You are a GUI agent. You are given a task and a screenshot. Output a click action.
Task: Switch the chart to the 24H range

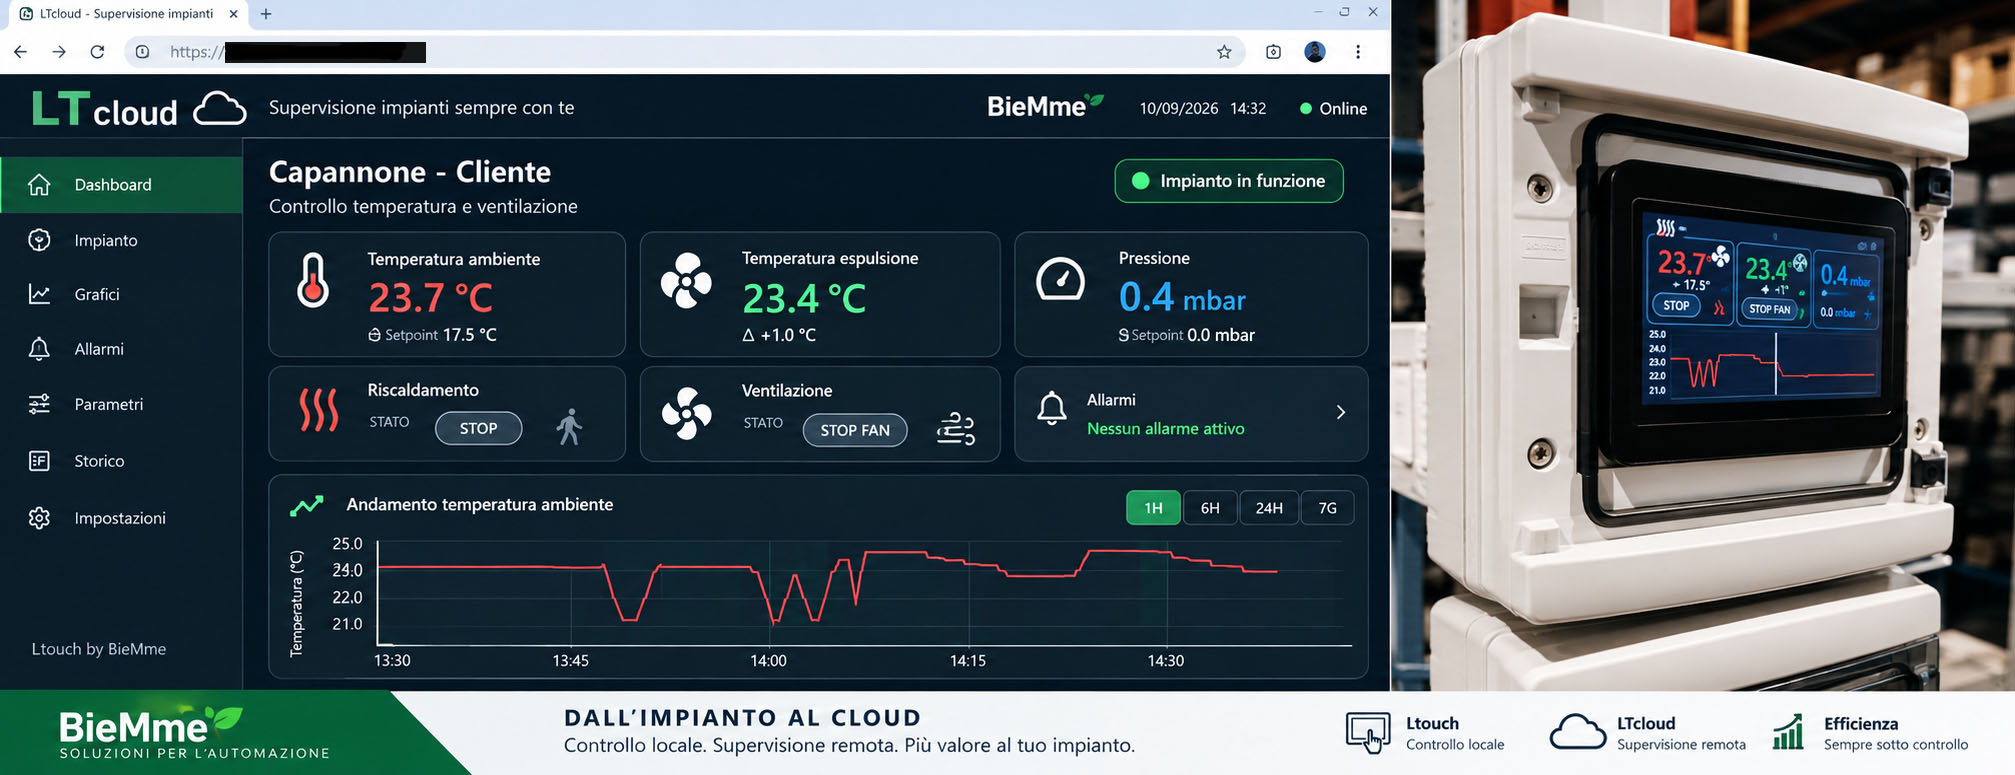click(1269, 508)
